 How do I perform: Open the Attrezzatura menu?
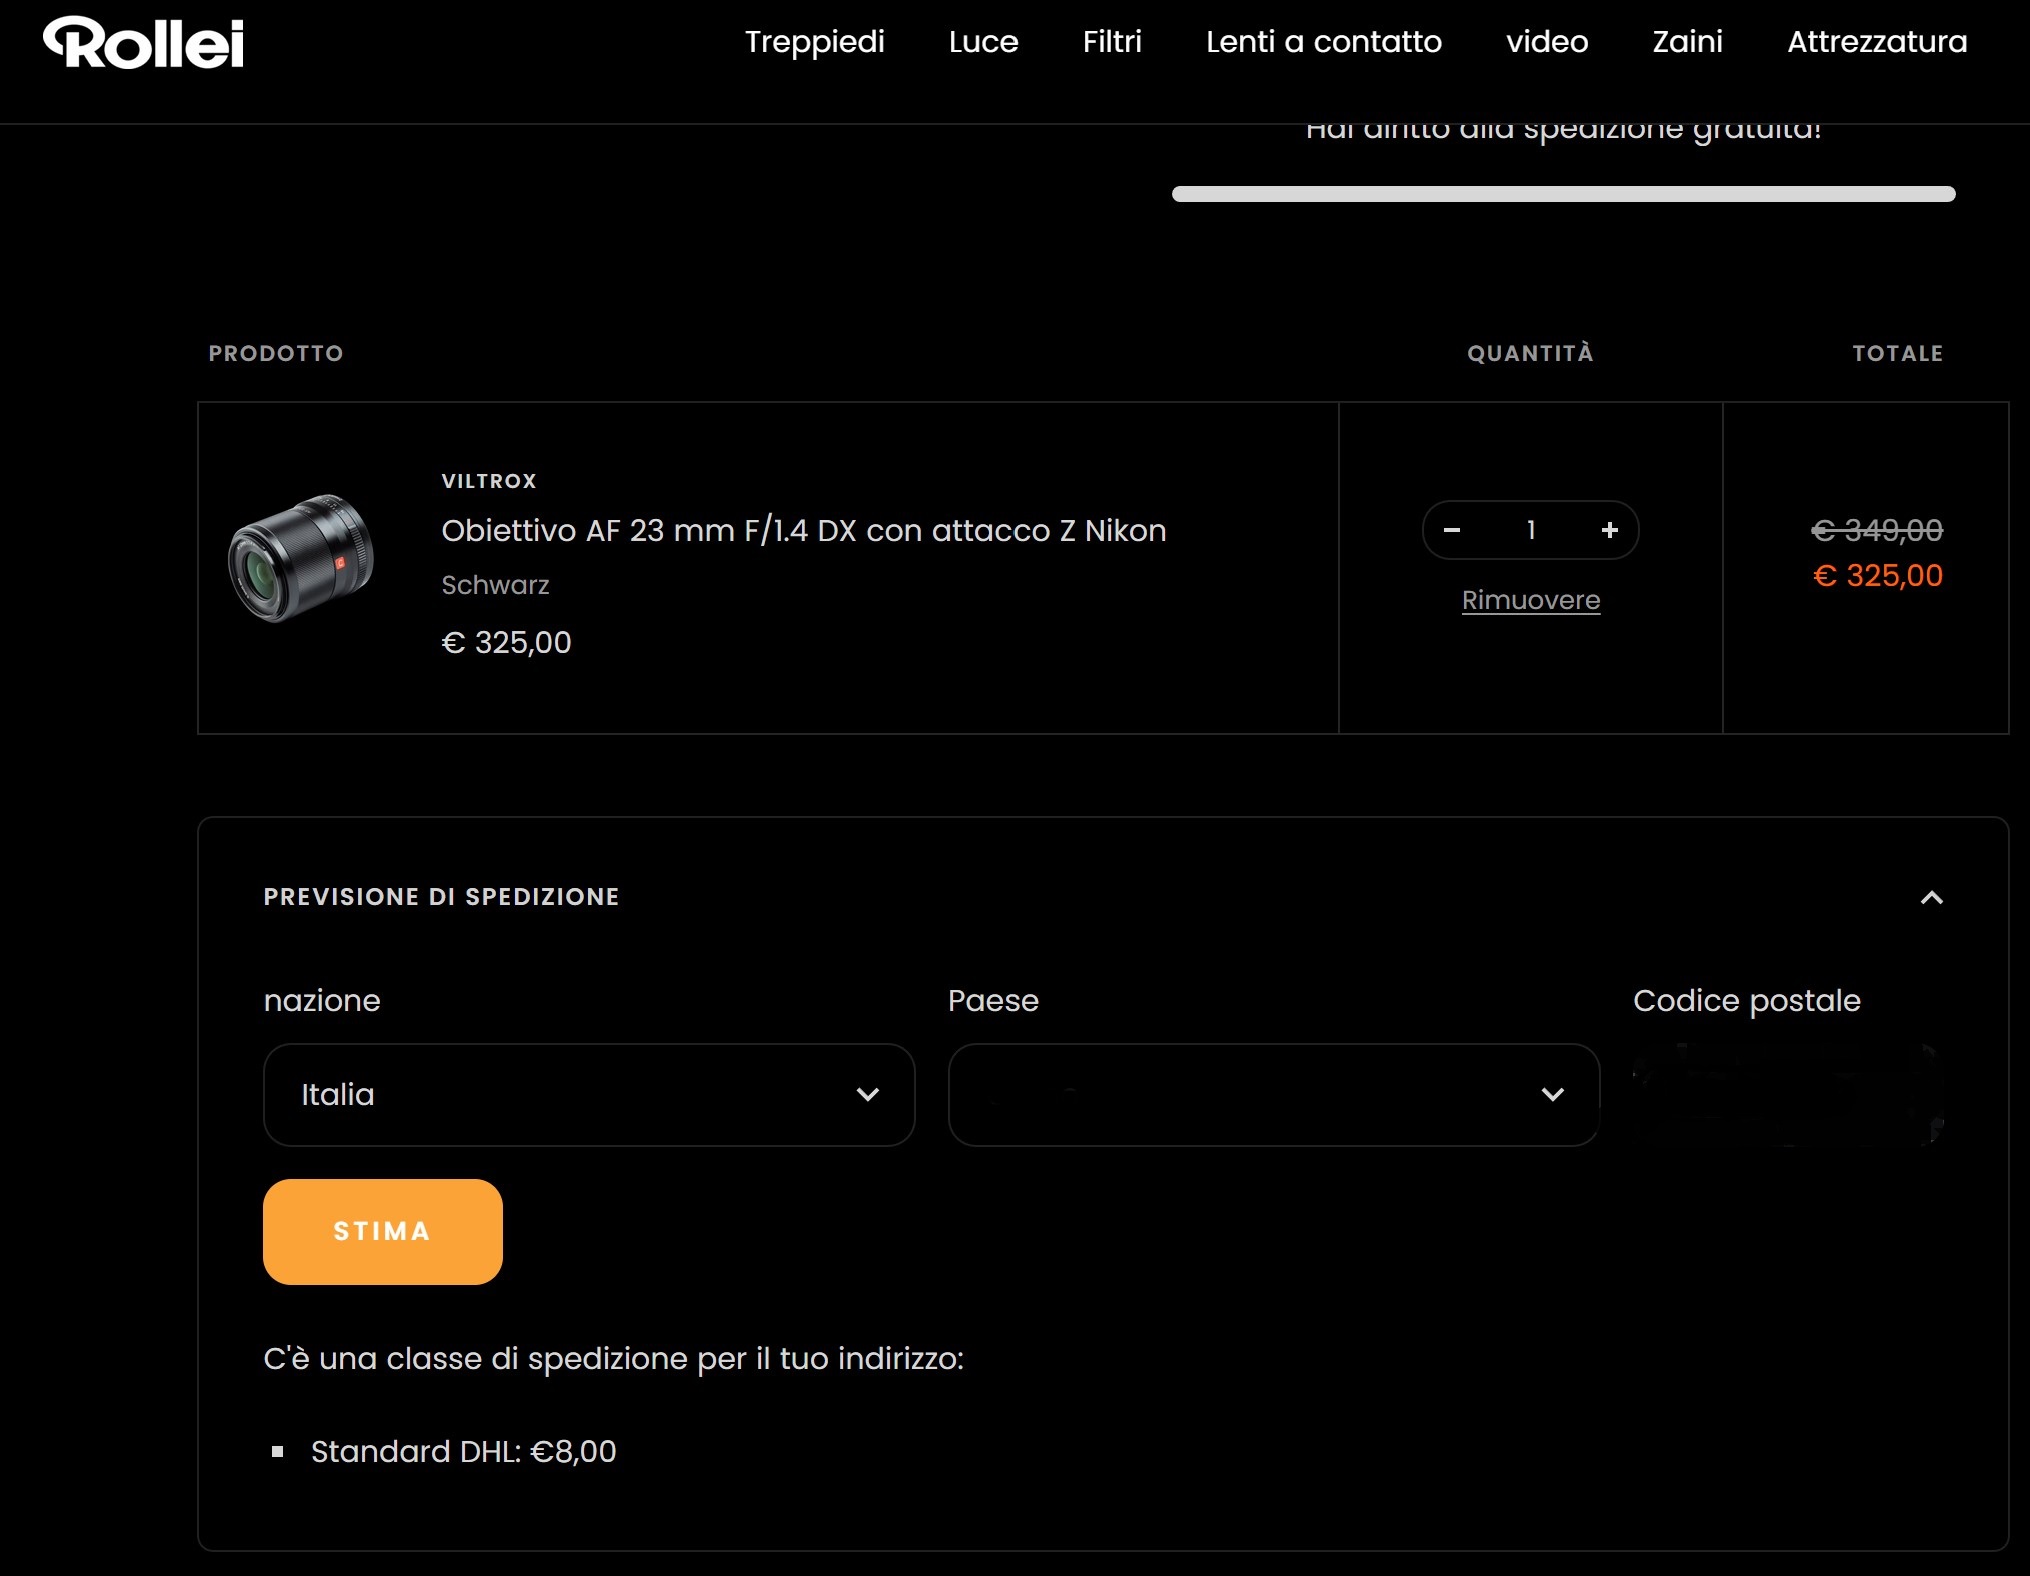tap(1877, 42)
